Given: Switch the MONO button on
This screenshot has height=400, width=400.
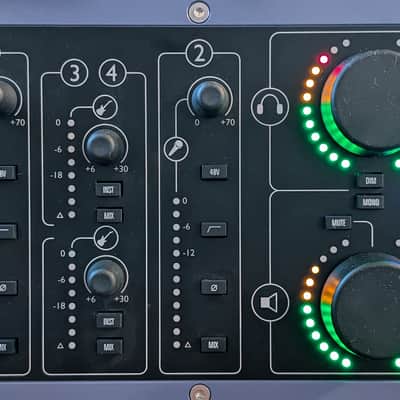Looking at the screenshot, I should (x=370, y=202).
